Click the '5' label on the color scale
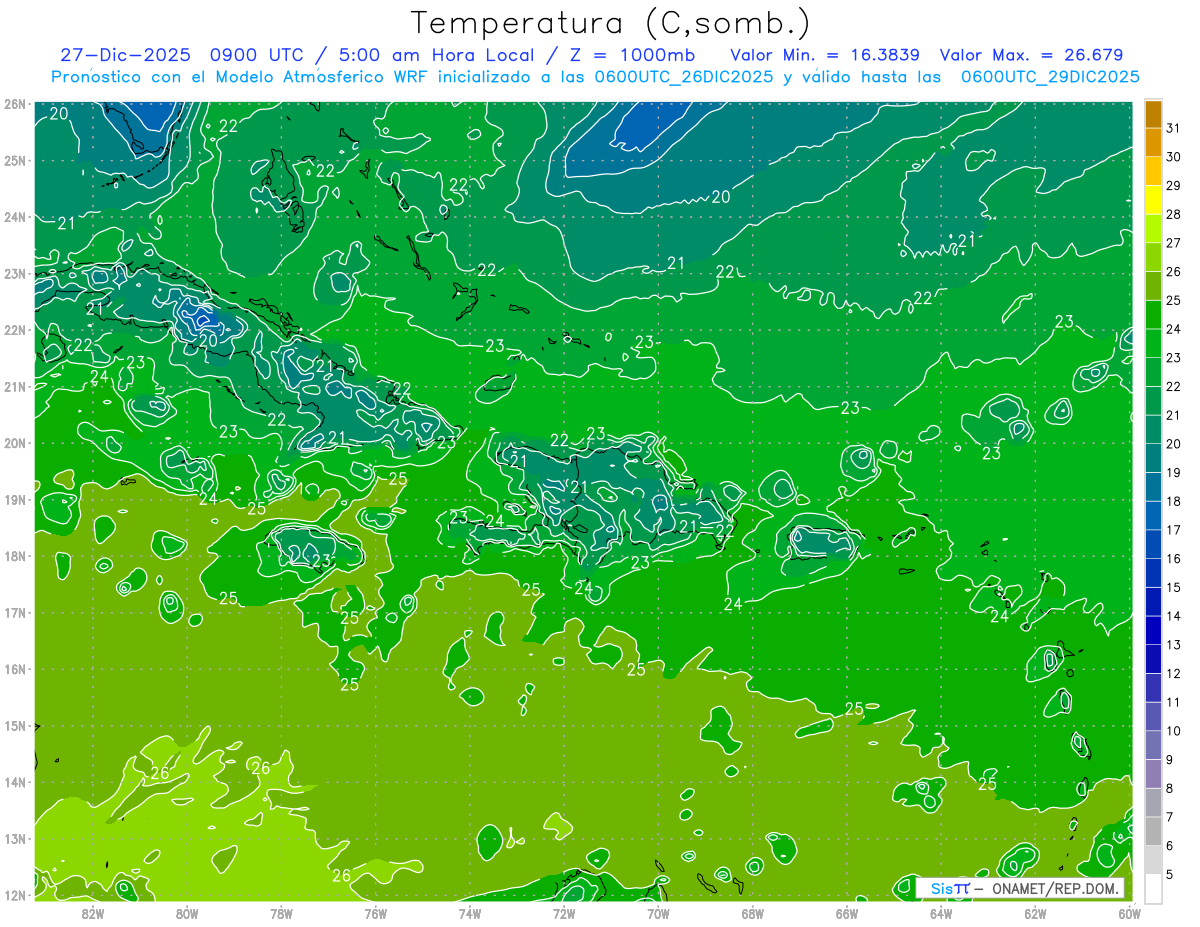This screenshot has width=1200, height=927. (x=1170, y=875)
